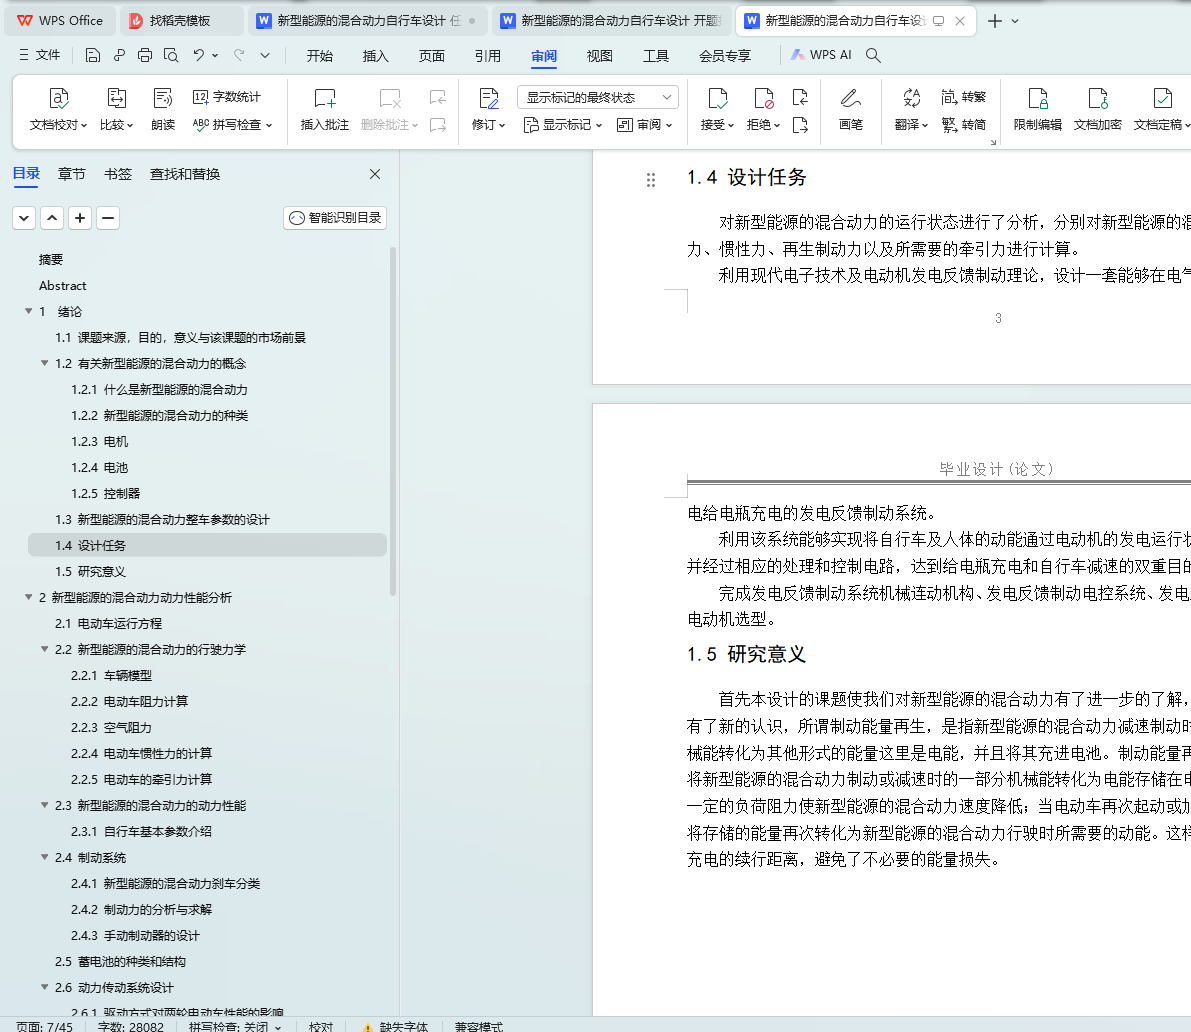The image size is (1191, 1032).
Task: Click 页面: 7/45 in status bar
Action: pos(44,1026)
